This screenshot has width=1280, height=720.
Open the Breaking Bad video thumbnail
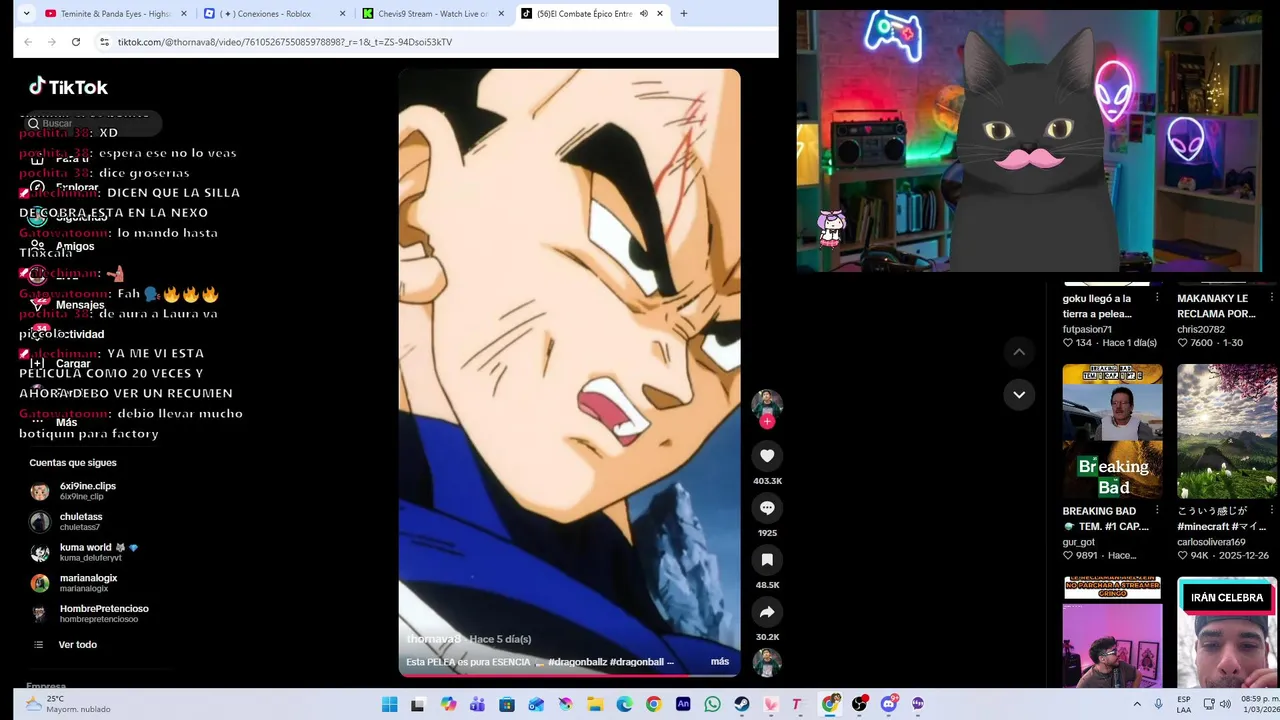[1112, 431]
